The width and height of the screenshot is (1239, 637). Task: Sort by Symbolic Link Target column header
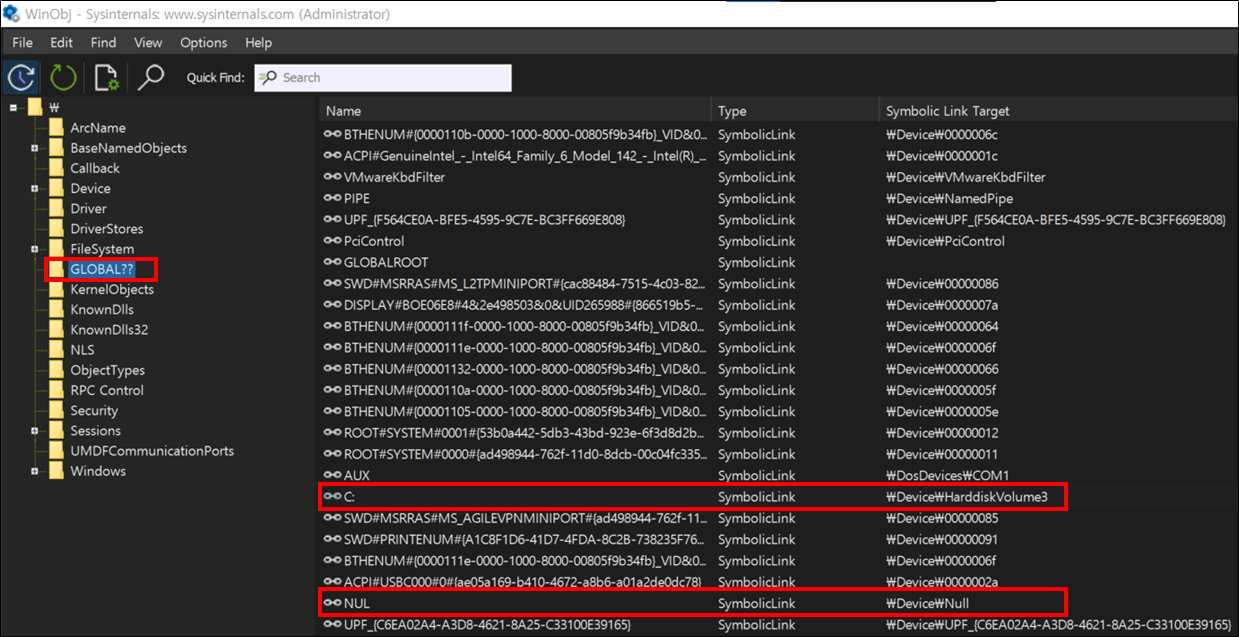(x=1058, y=111)
